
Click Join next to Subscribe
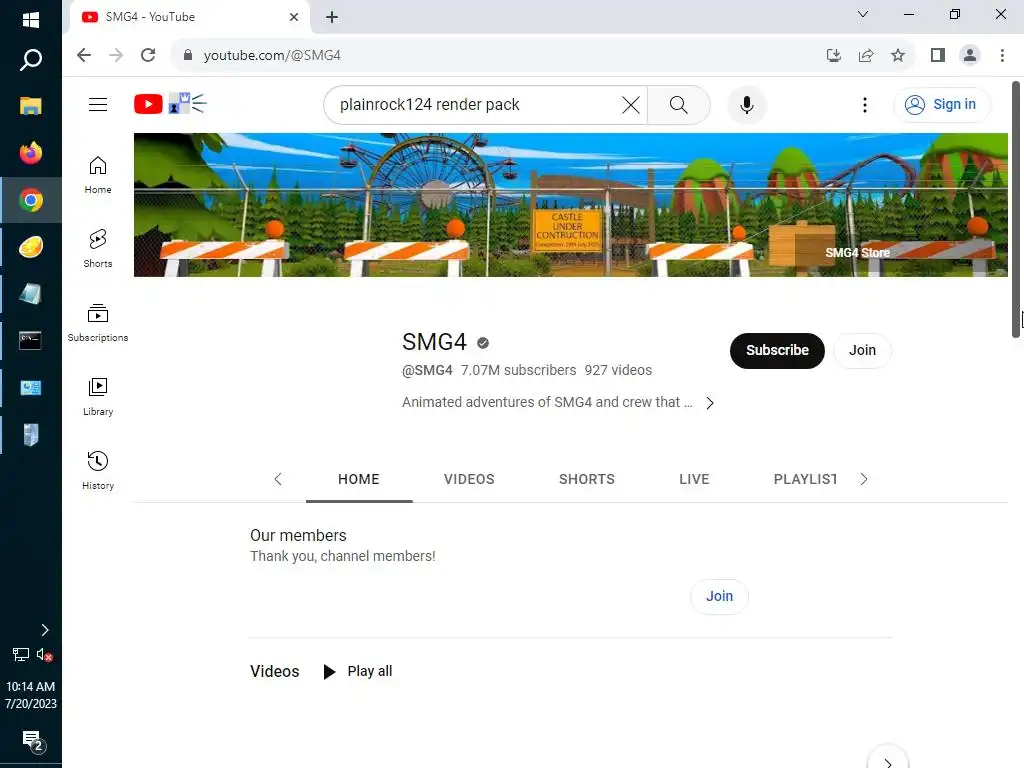(862, 351)
